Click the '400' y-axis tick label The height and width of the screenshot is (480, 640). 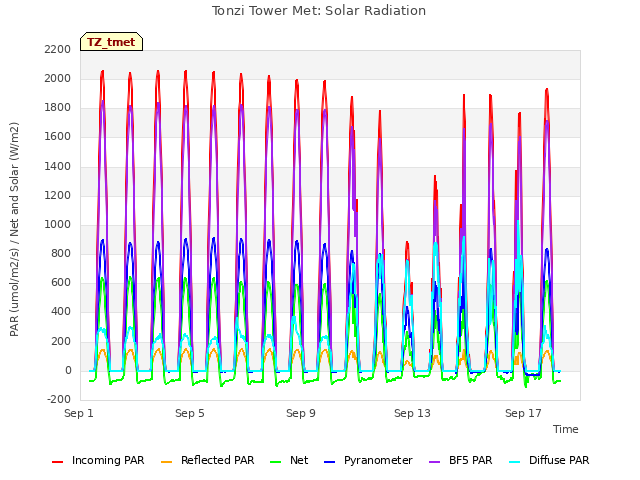point(61,312)
